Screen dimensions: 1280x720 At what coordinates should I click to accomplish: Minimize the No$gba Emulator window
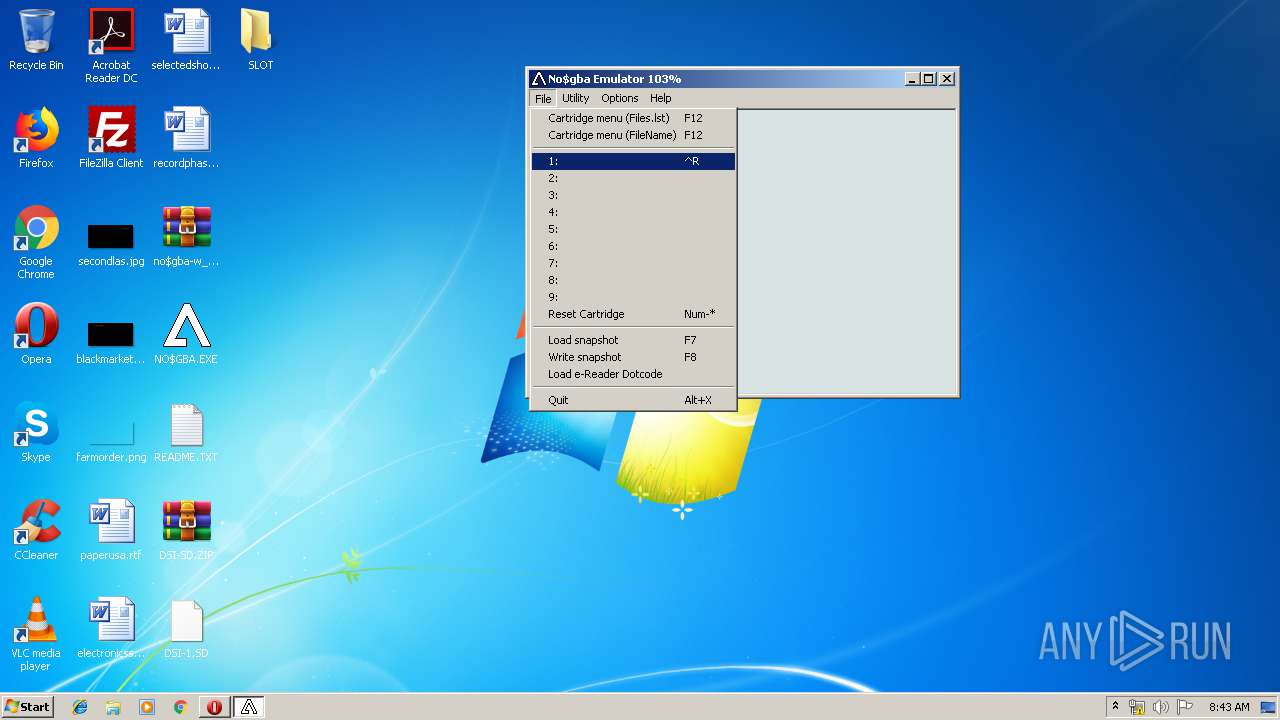[913, 79]
